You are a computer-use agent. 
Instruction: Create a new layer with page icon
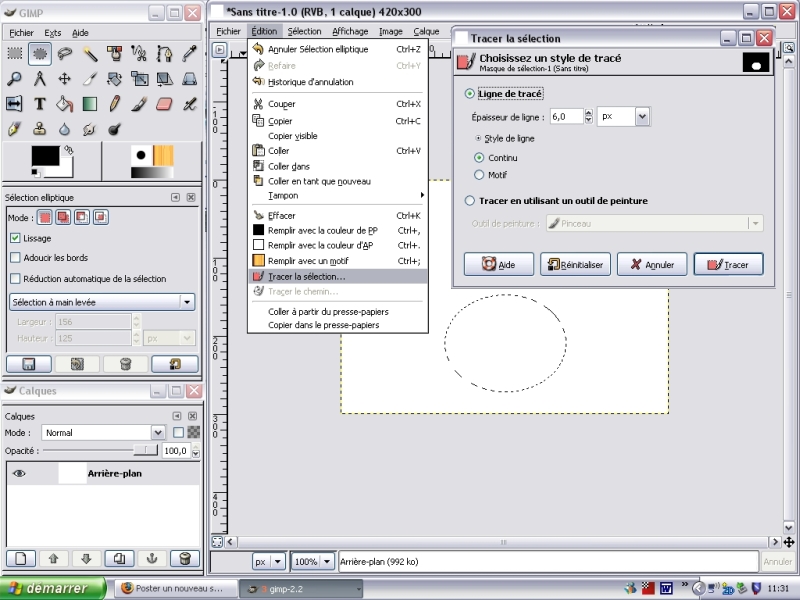tap(21, 558)
